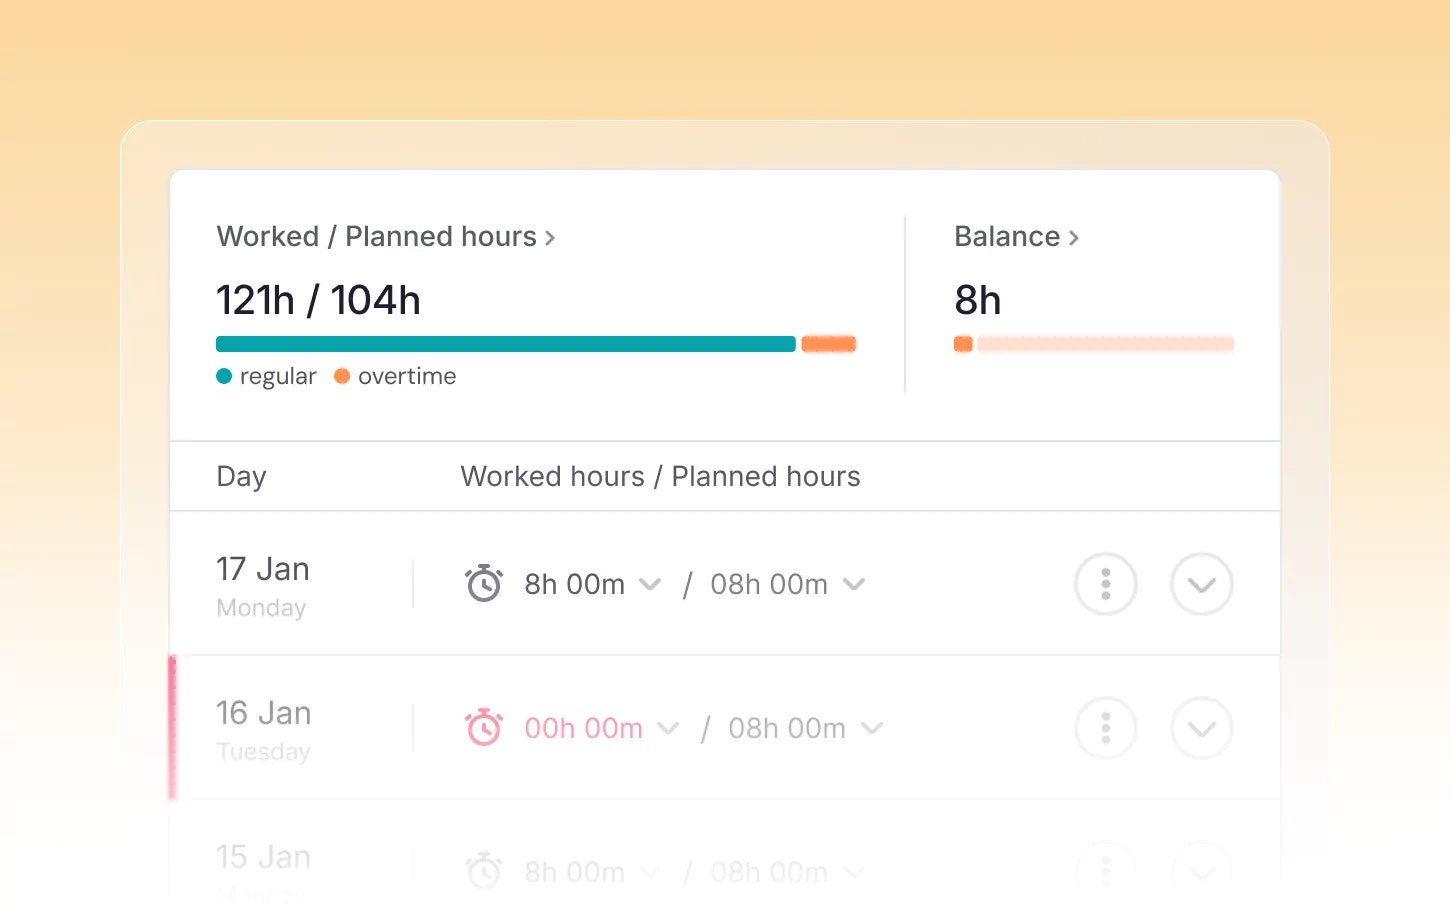
Task: Click the stopwatch icon for 17 Jan
Action: pos(484,584)
